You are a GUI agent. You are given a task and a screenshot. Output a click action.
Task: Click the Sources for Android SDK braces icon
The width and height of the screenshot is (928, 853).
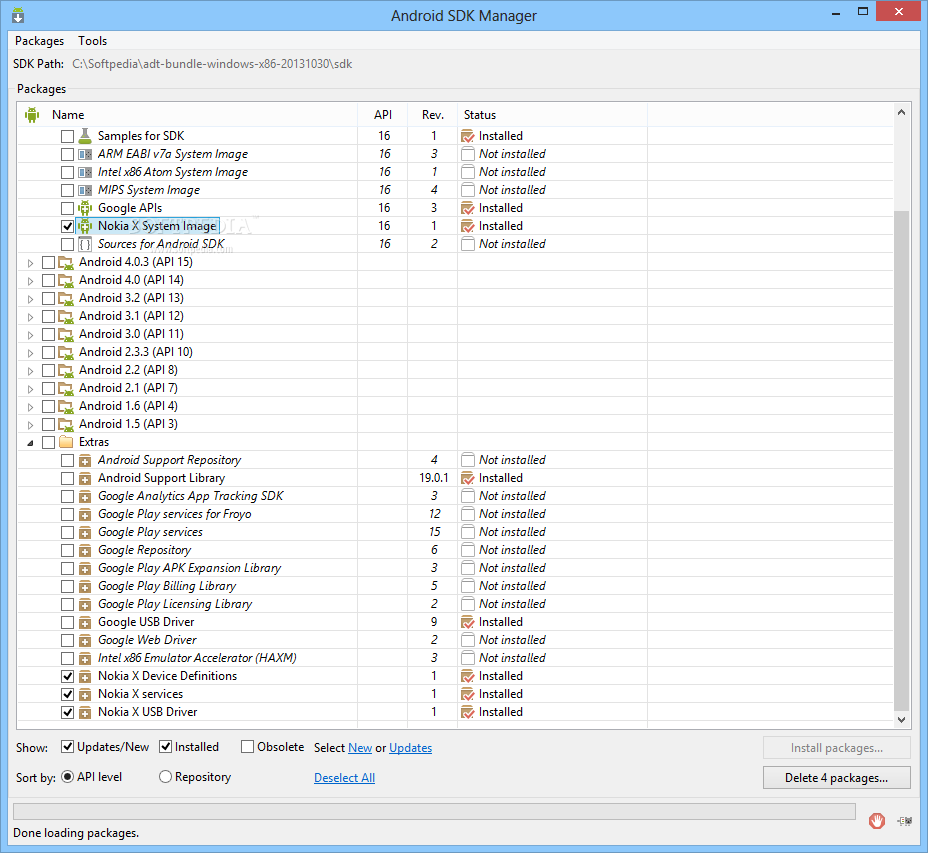[85, 244]
